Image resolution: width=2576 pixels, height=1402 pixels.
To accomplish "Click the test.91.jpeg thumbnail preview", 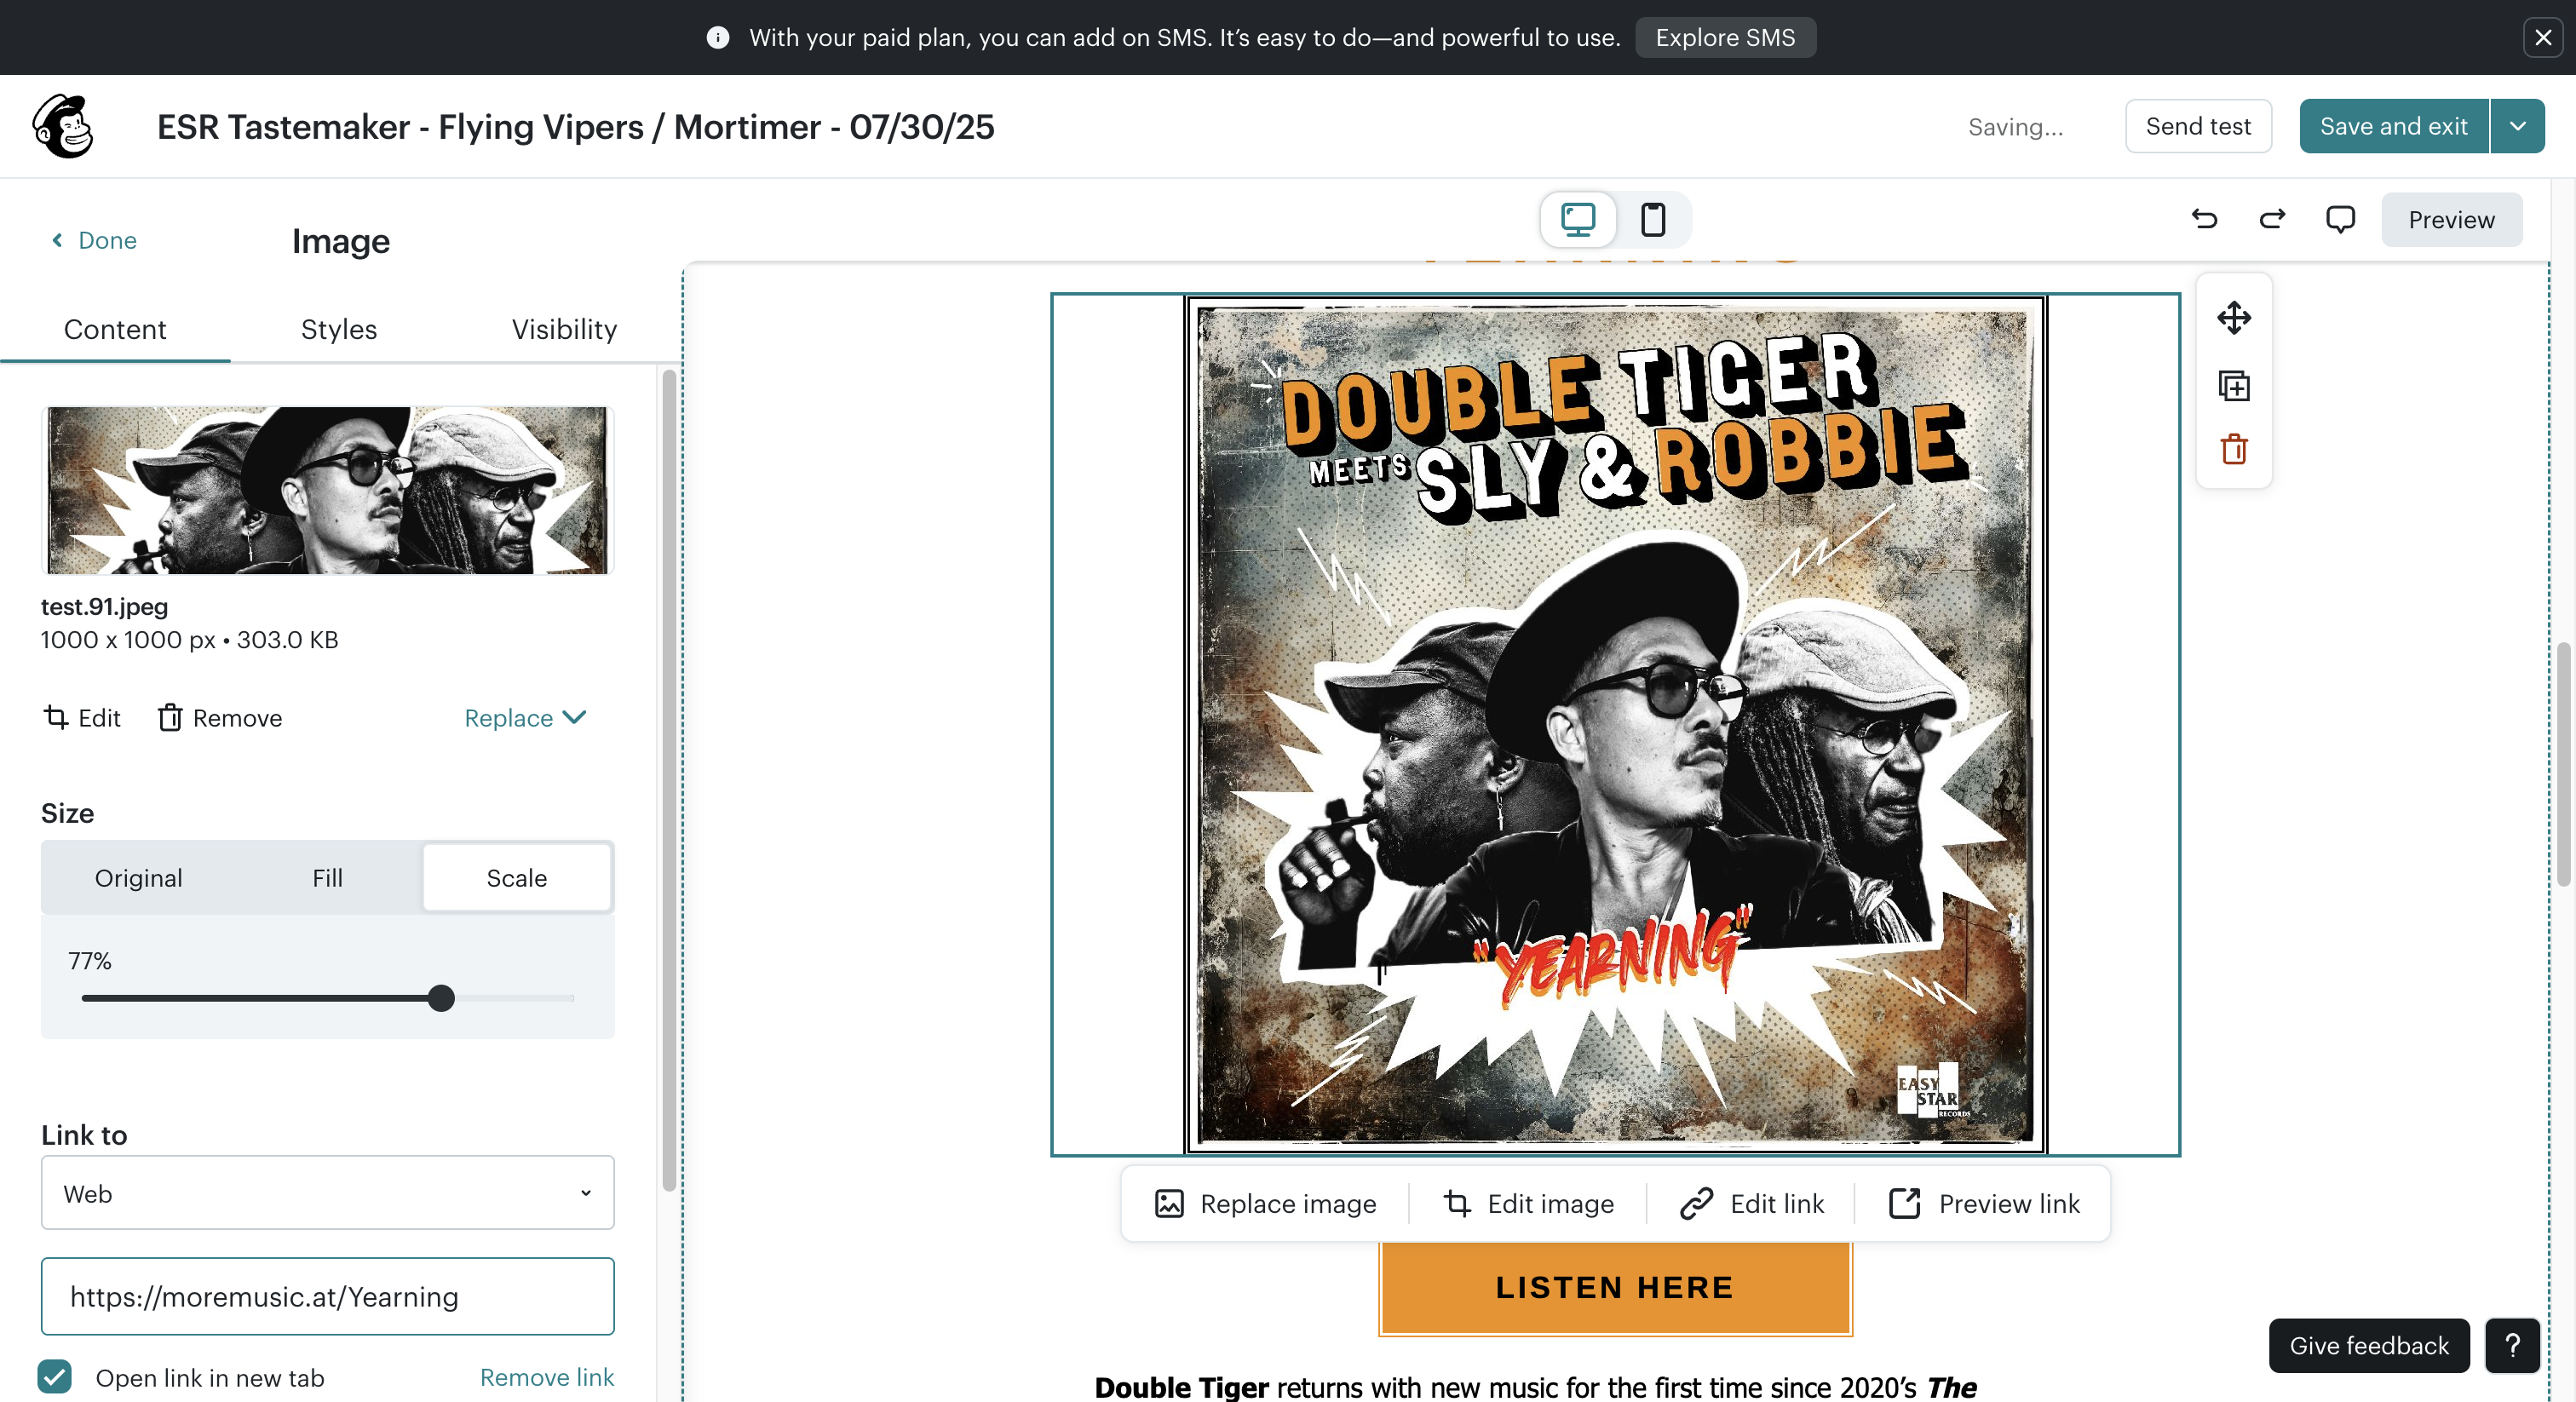I will [x=327, y=490].
